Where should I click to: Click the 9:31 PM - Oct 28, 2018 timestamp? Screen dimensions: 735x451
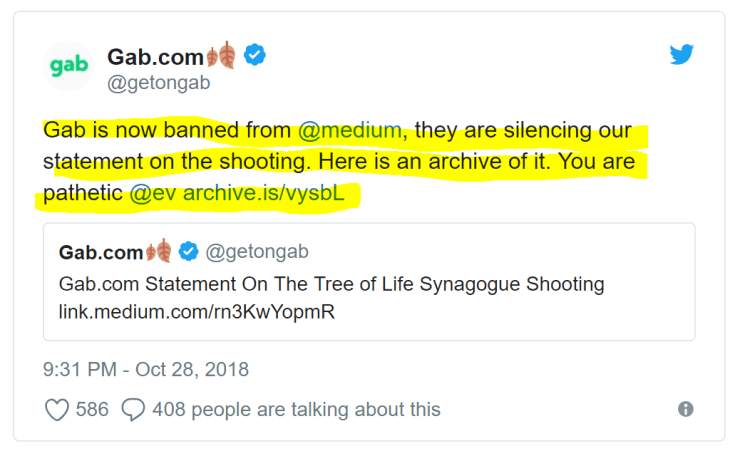[146, 369]
